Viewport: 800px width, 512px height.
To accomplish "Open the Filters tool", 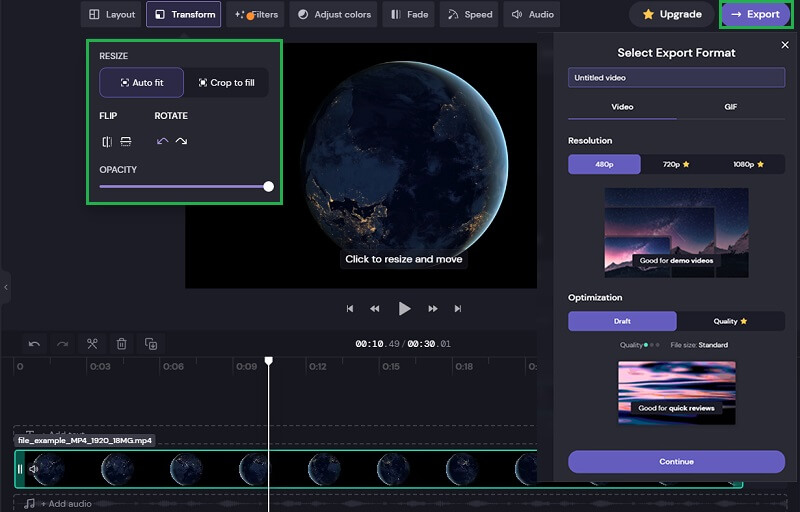I will [256, 14].
